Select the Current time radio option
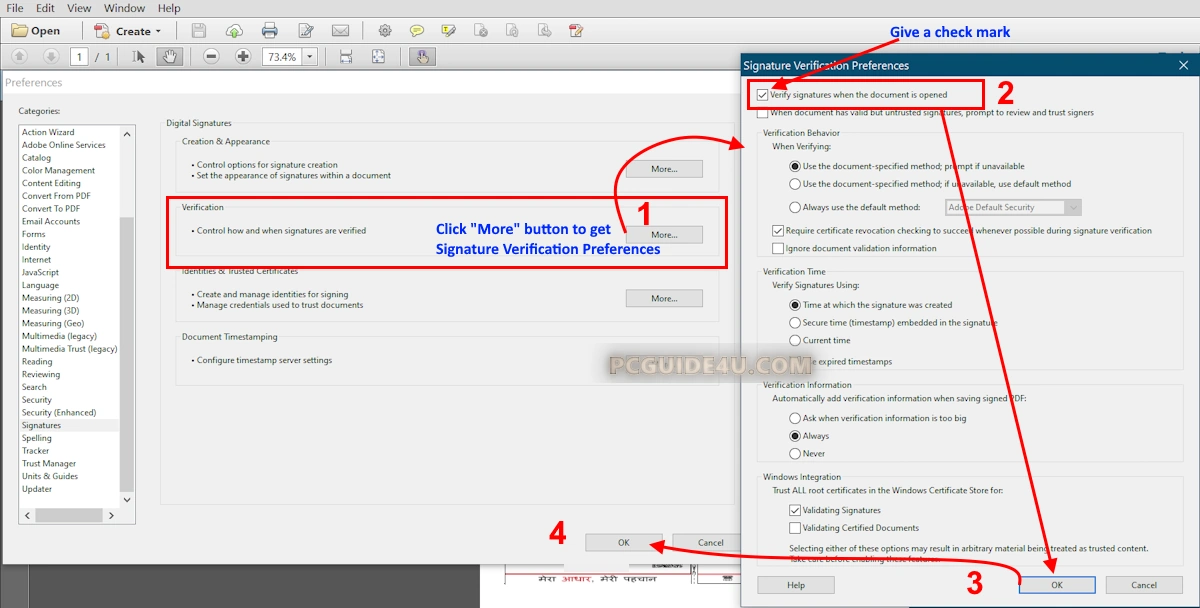Image resolution: width=1200 pixels, height=608 pixels. [795, 341]
